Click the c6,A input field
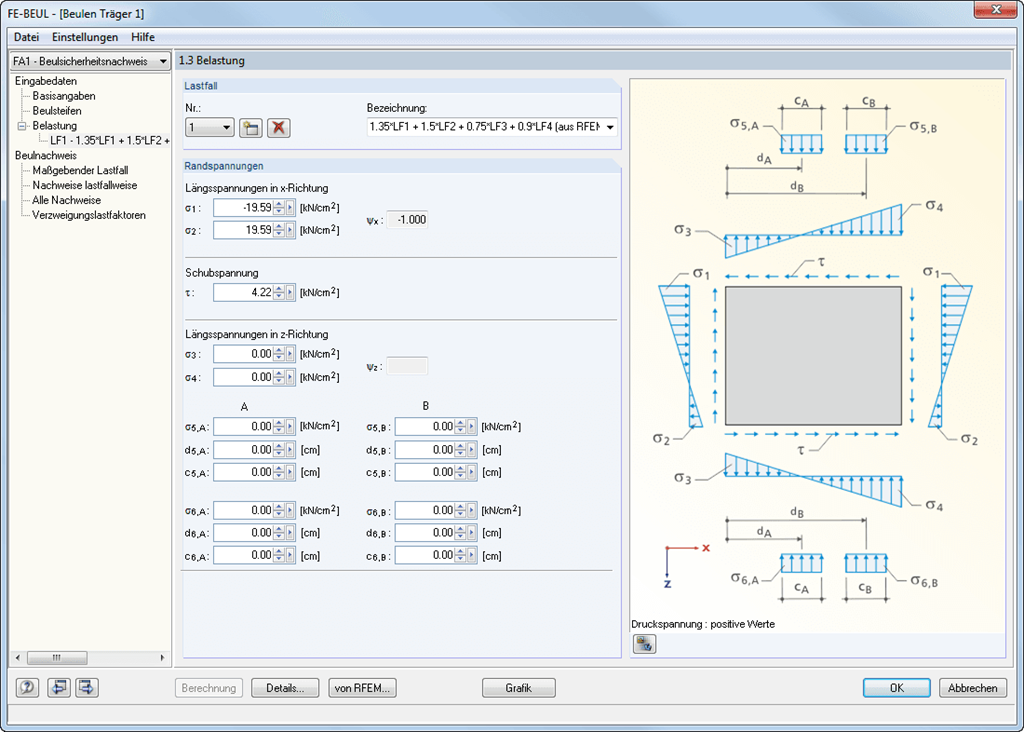Screen dimensions: 1024x732 pos(243,556)
